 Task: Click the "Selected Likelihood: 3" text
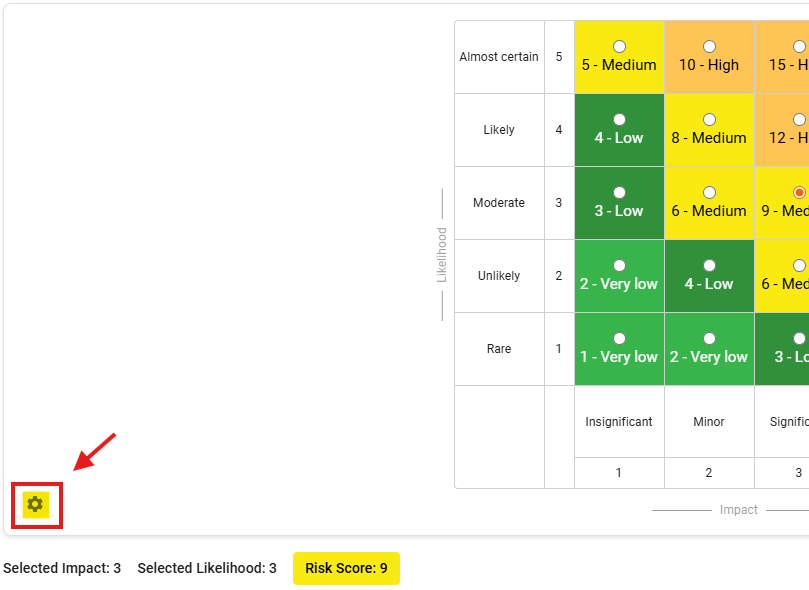pos(207,568)
